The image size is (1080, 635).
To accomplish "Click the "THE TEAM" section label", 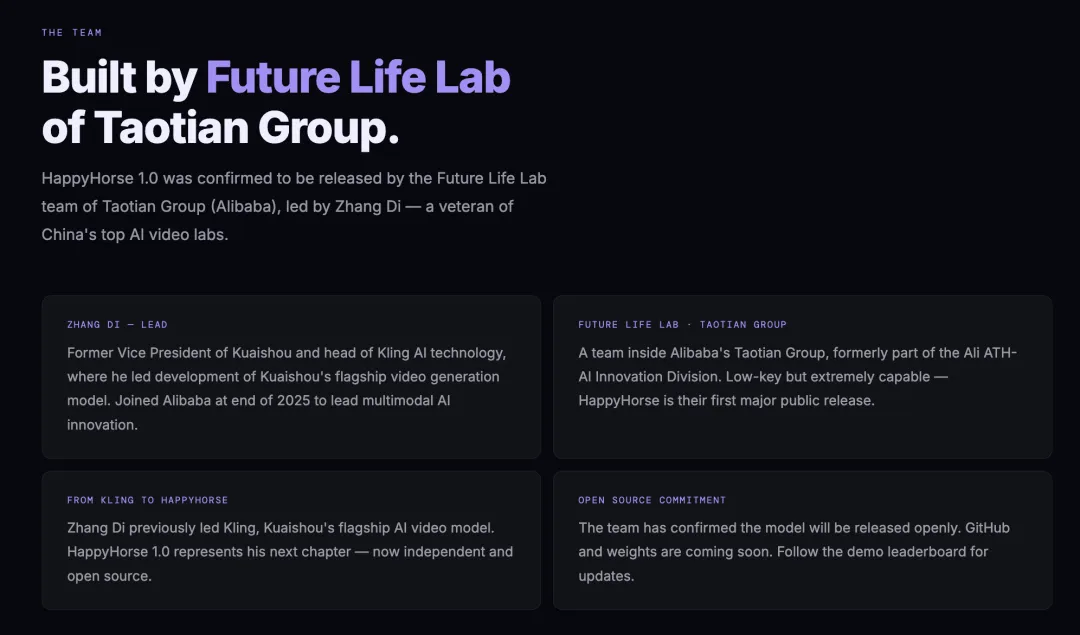I will 72,33.
